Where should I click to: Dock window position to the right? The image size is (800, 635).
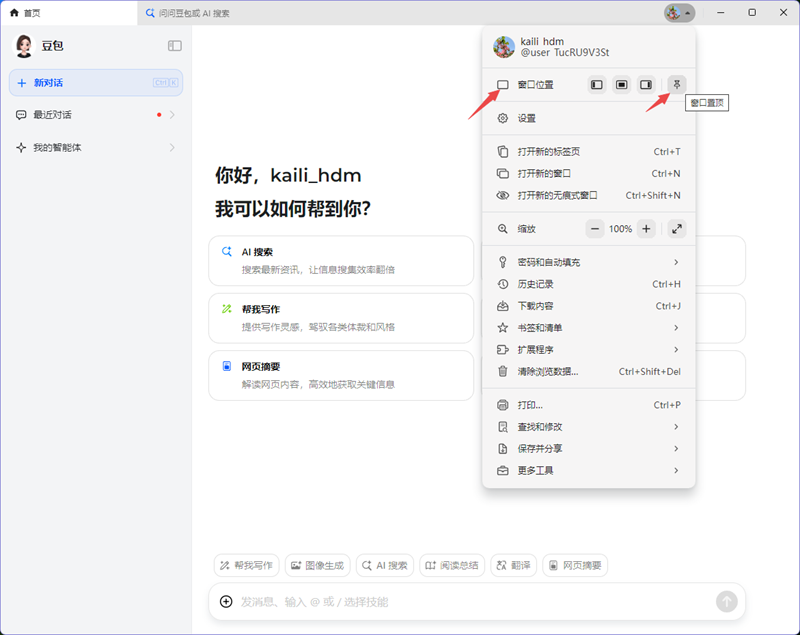tap(646, 84)
